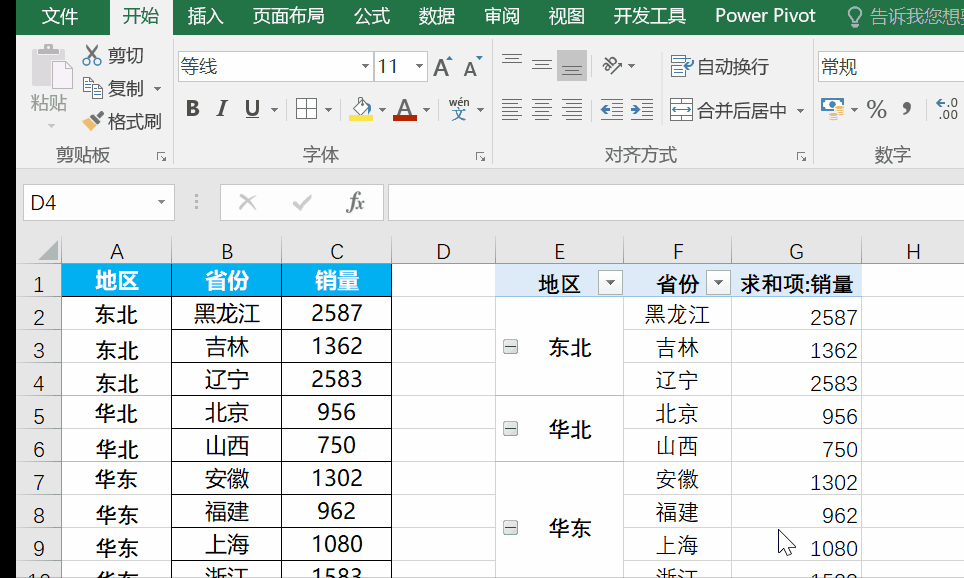
Task: Toggle Bold formatting
Action: click(x=192, y=109)
